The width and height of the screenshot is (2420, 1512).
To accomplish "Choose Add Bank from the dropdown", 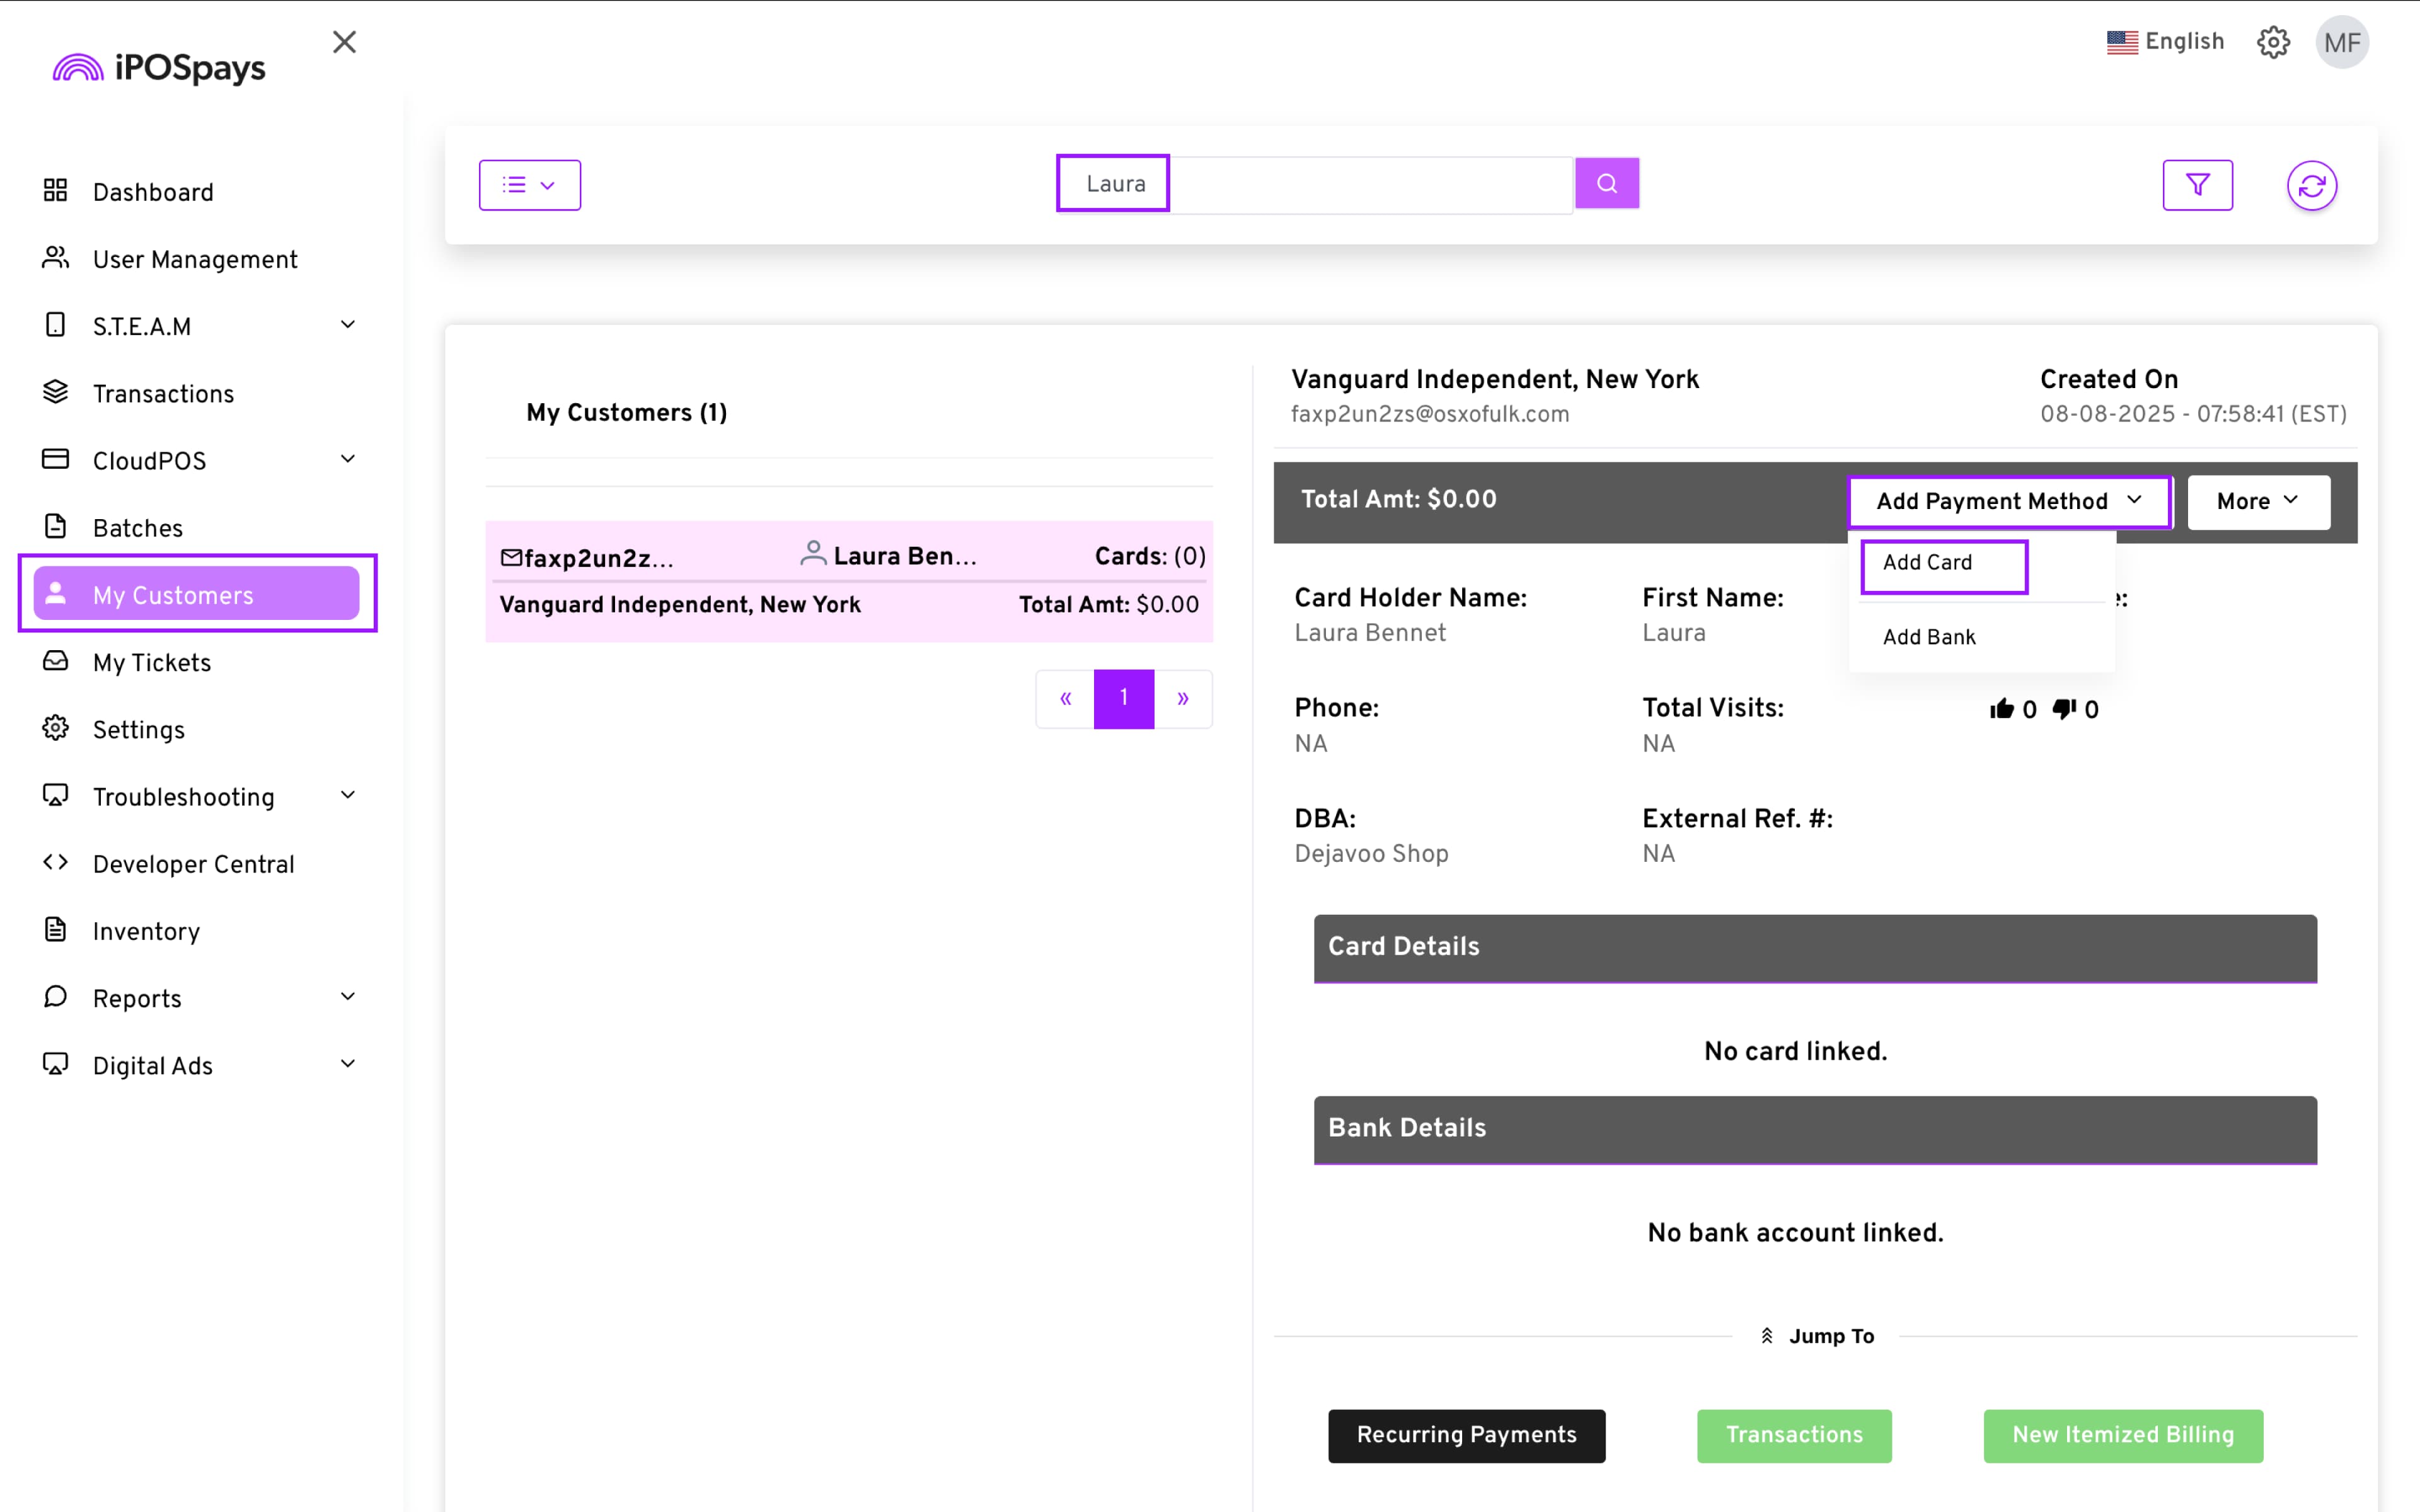I will coord(1928,637).
